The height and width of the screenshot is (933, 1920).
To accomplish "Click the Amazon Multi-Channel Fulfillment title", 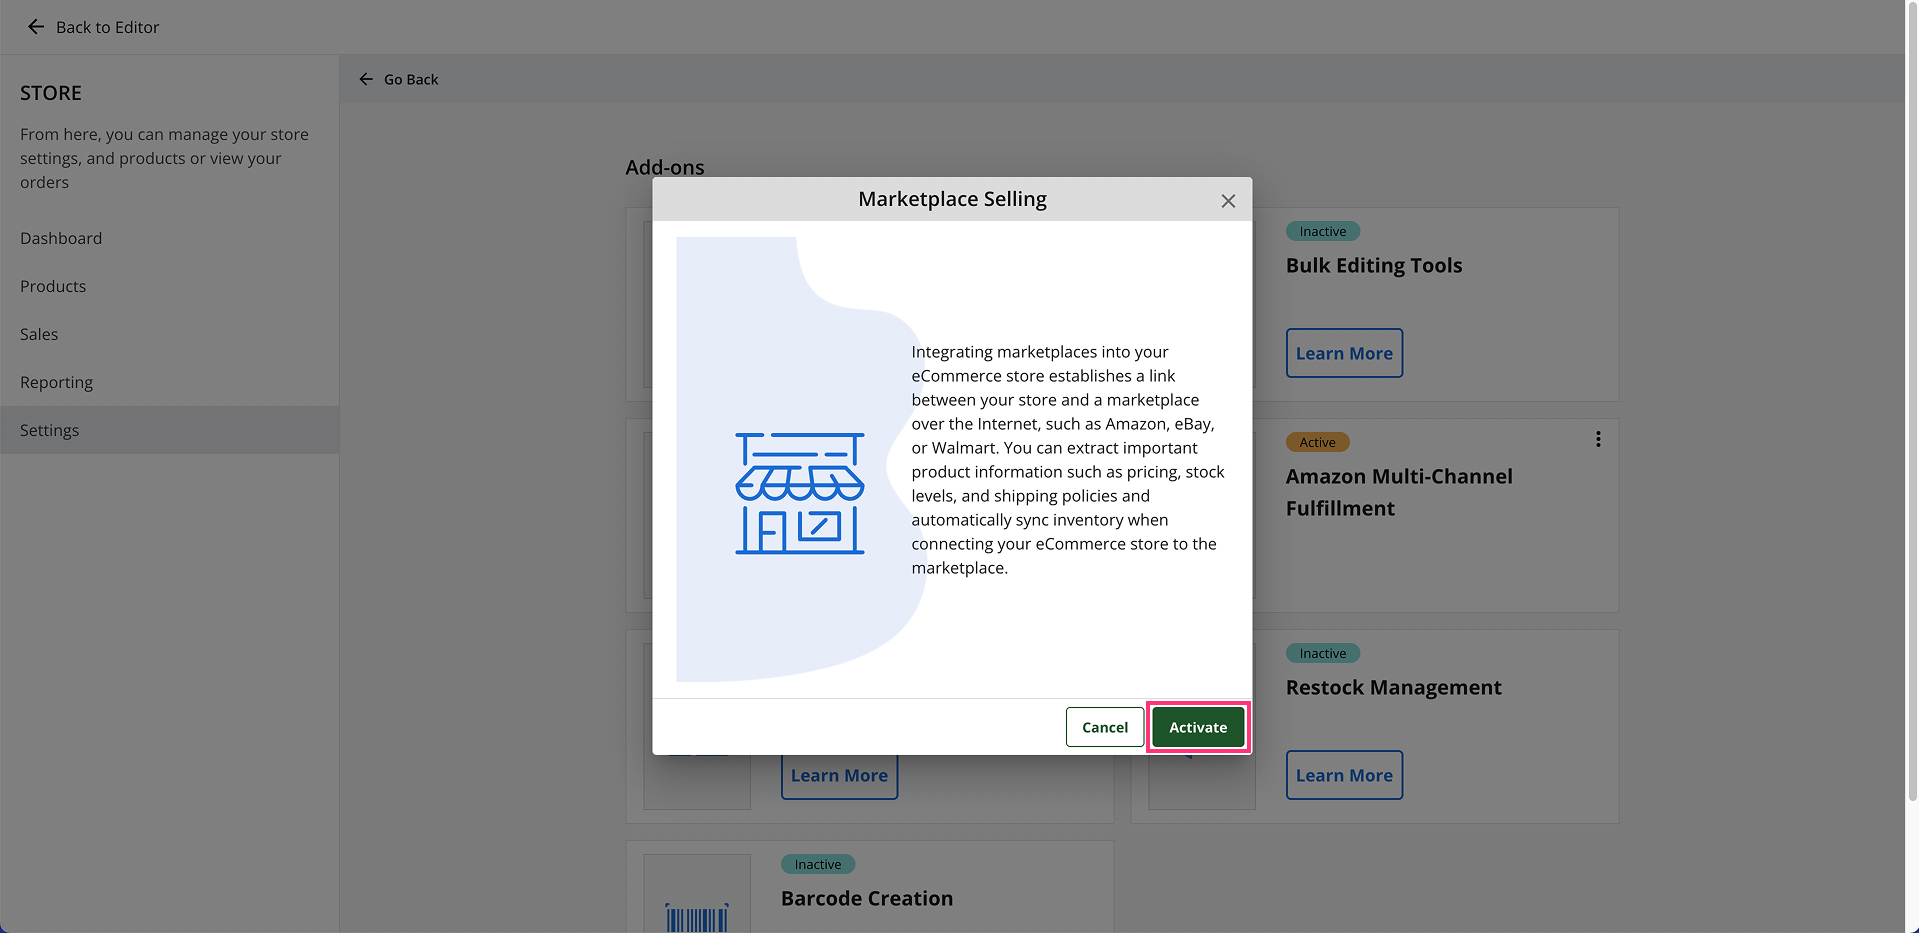I will tap(1399, 492).
